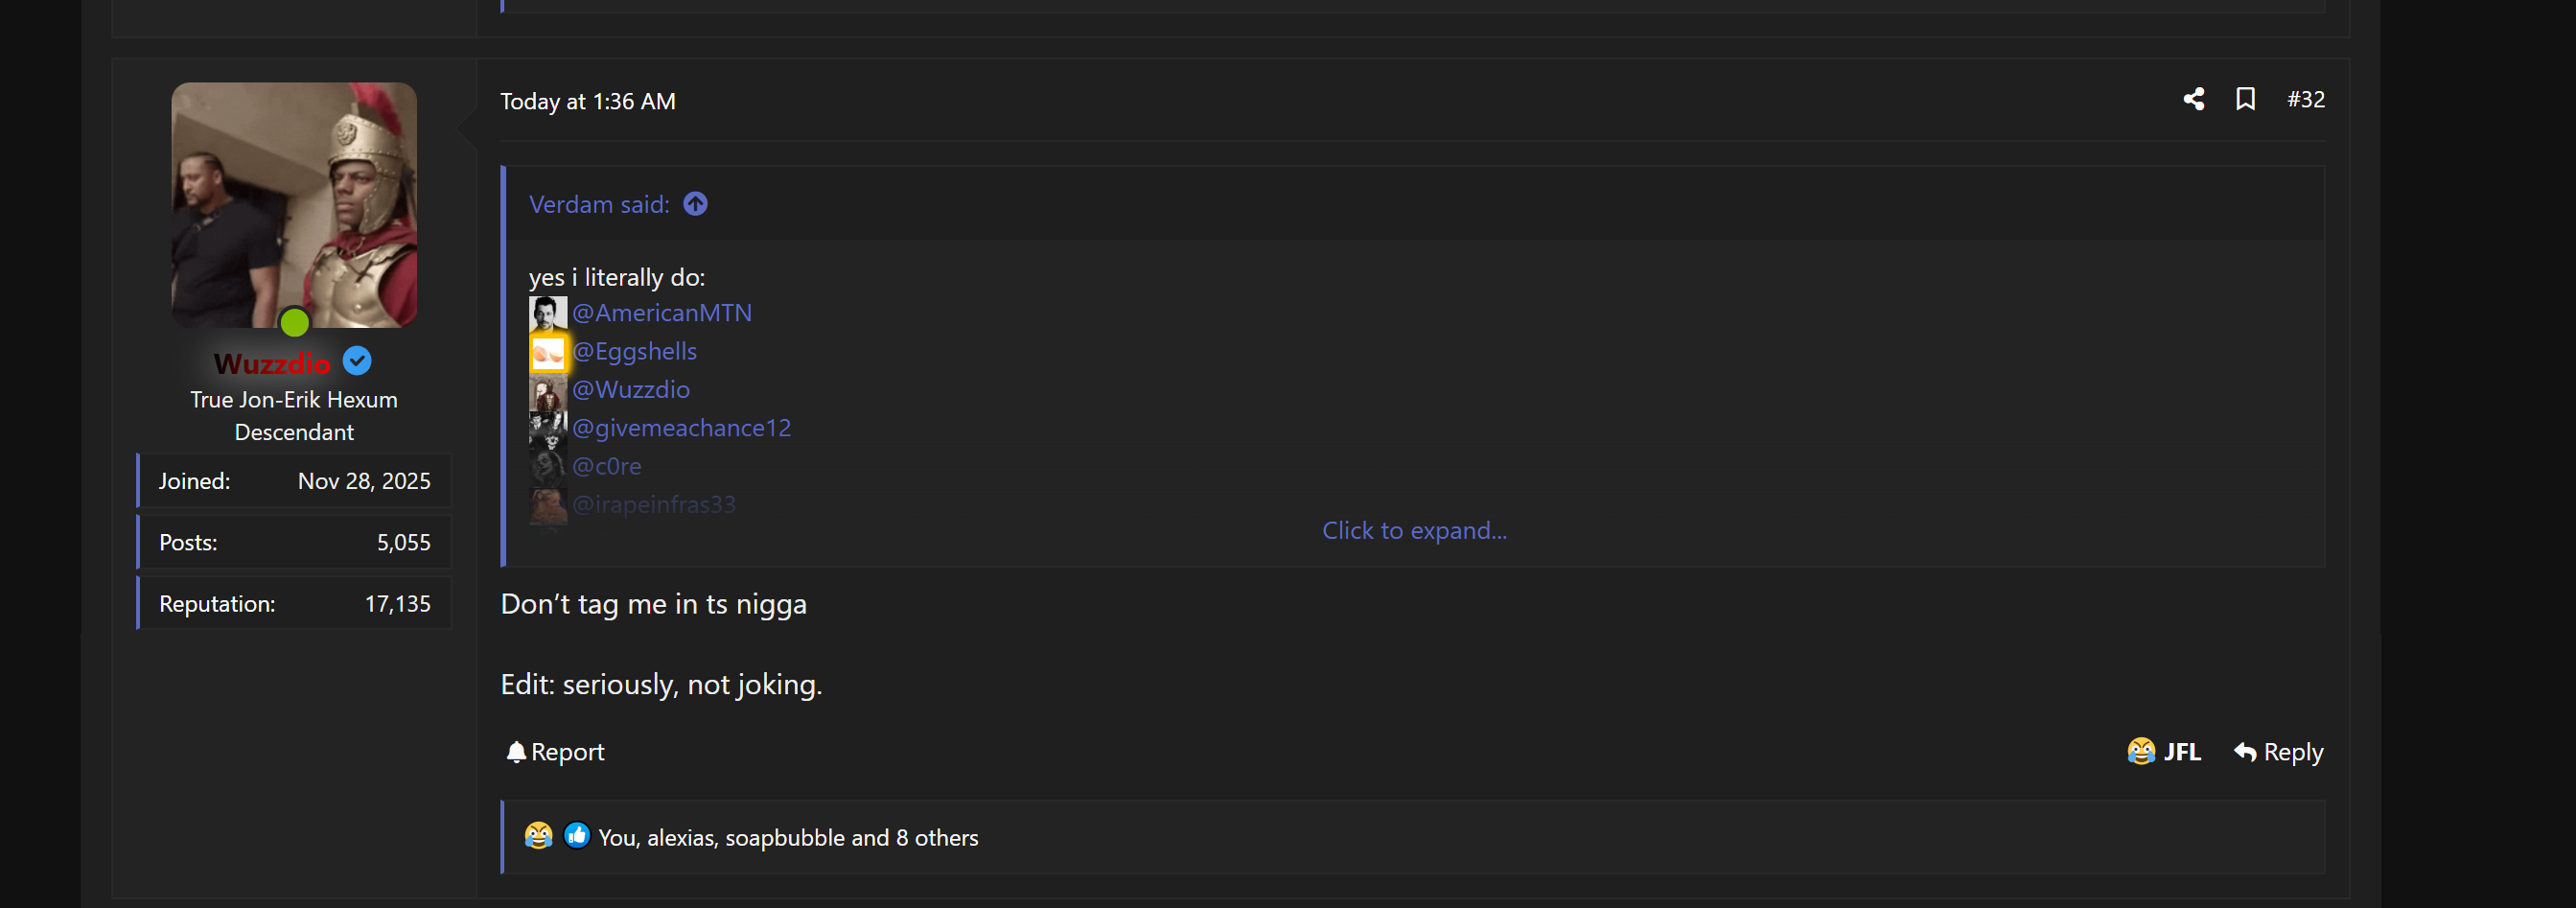Click the laughing emoji in the reactions bar
This screenshot has height=908, width=2576.
[x=537, y=836]
